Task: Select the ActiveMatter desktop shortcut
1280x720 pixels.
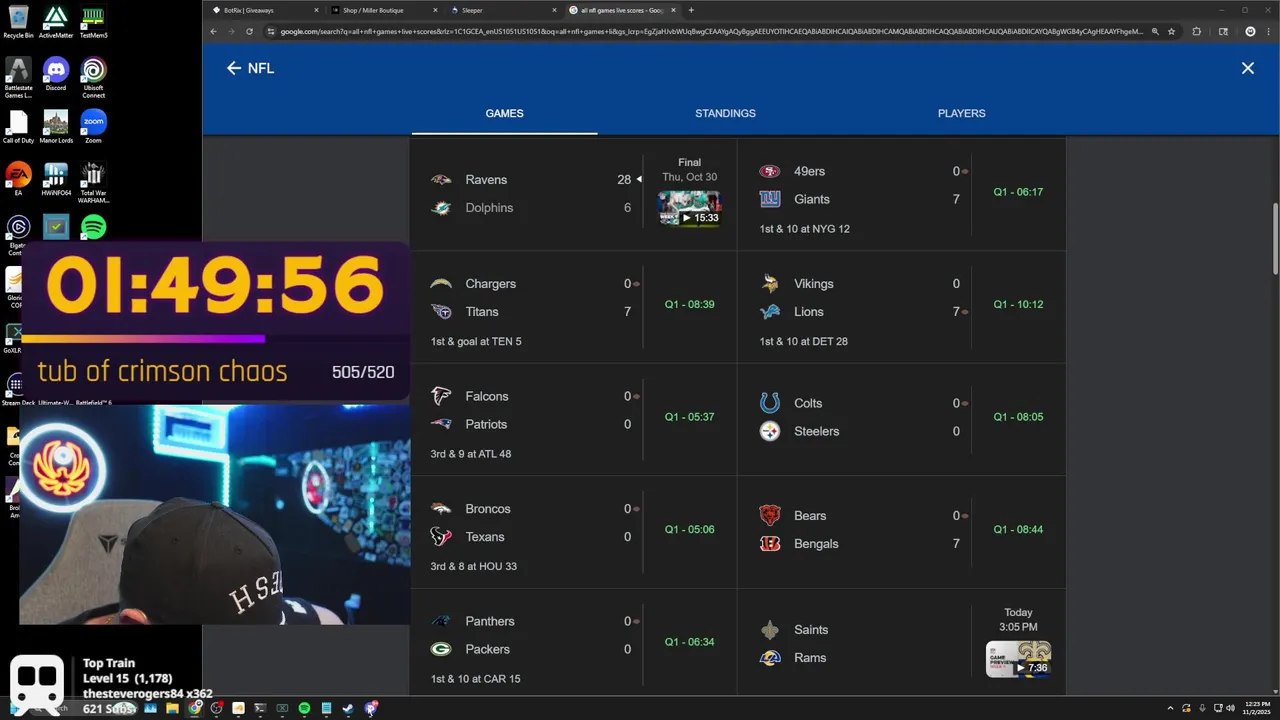Action: pyautogui.click(x=56, y=22)
